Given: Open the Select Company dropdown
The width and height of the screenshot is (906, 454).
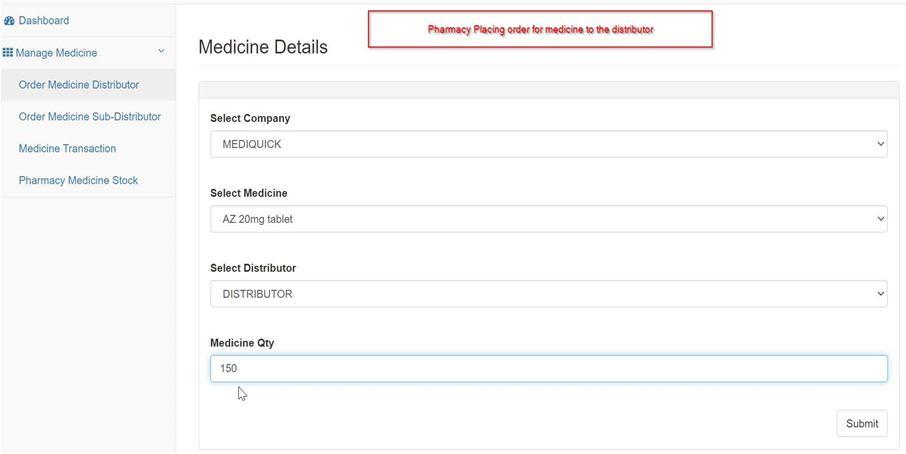Looking at the screenshot, I should [548, 144].
